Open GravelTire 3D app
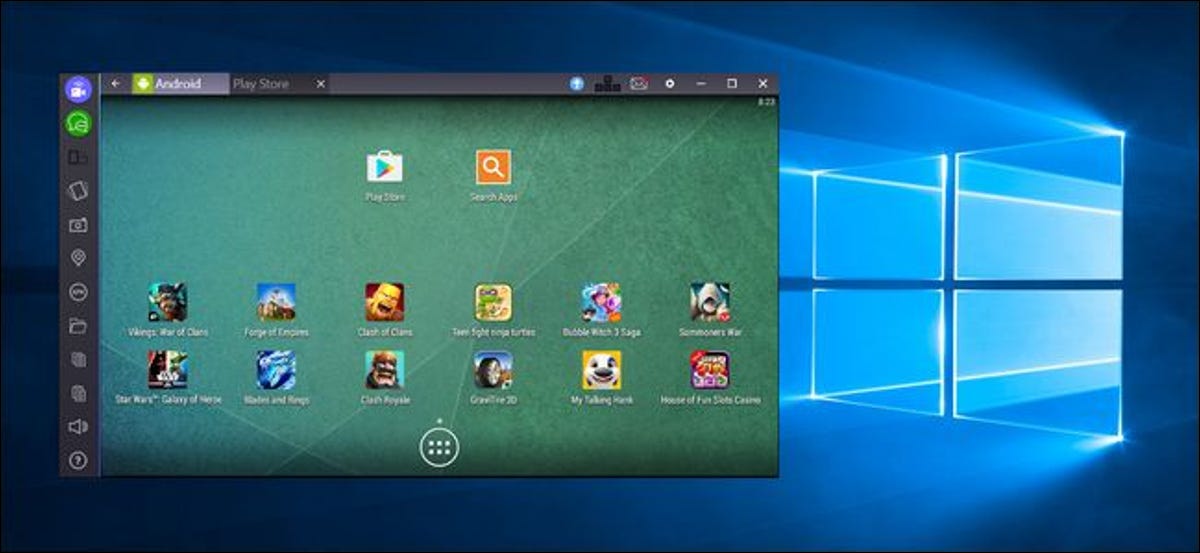The height and width of the screenshot is (553, 1200). tap(493, 369)
